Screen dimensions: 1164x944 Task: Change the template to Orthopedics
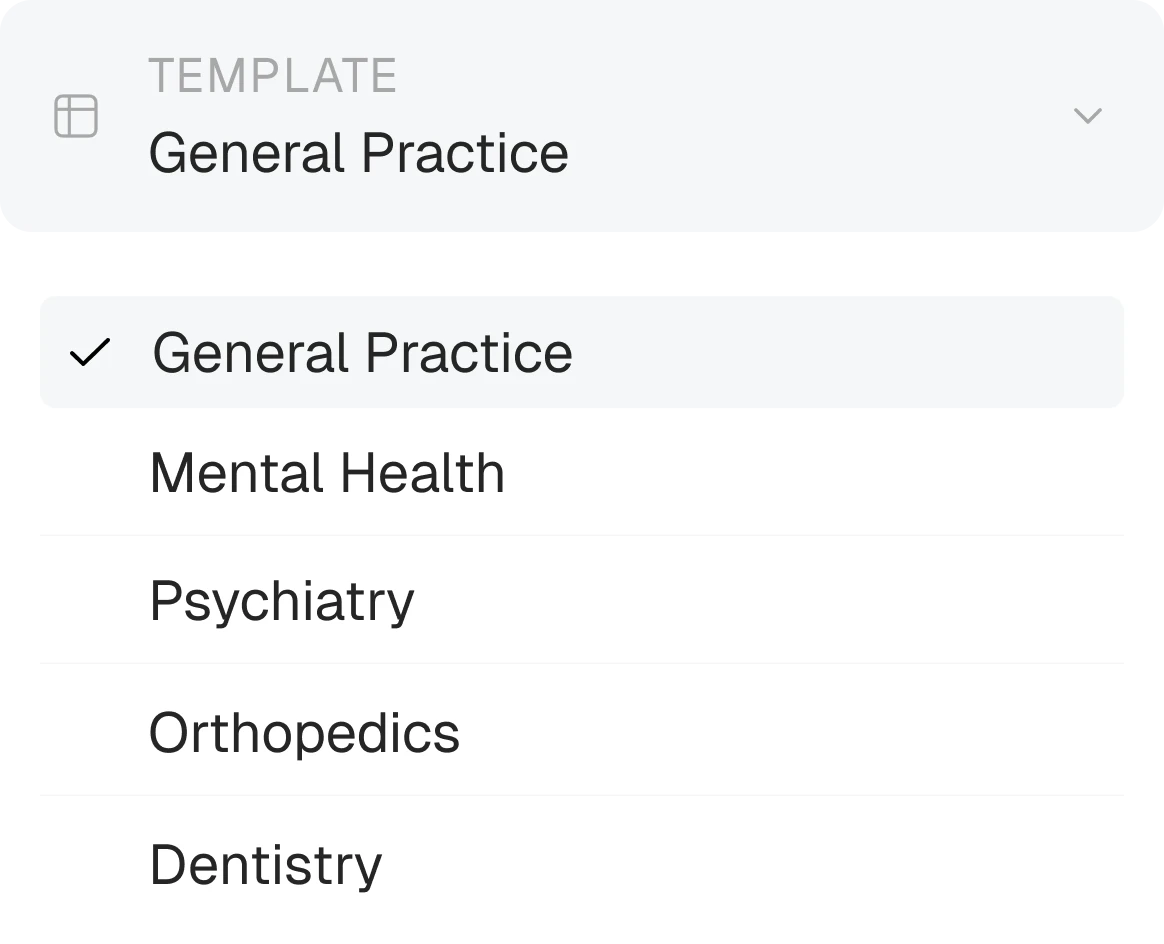(x=582, y=732)
